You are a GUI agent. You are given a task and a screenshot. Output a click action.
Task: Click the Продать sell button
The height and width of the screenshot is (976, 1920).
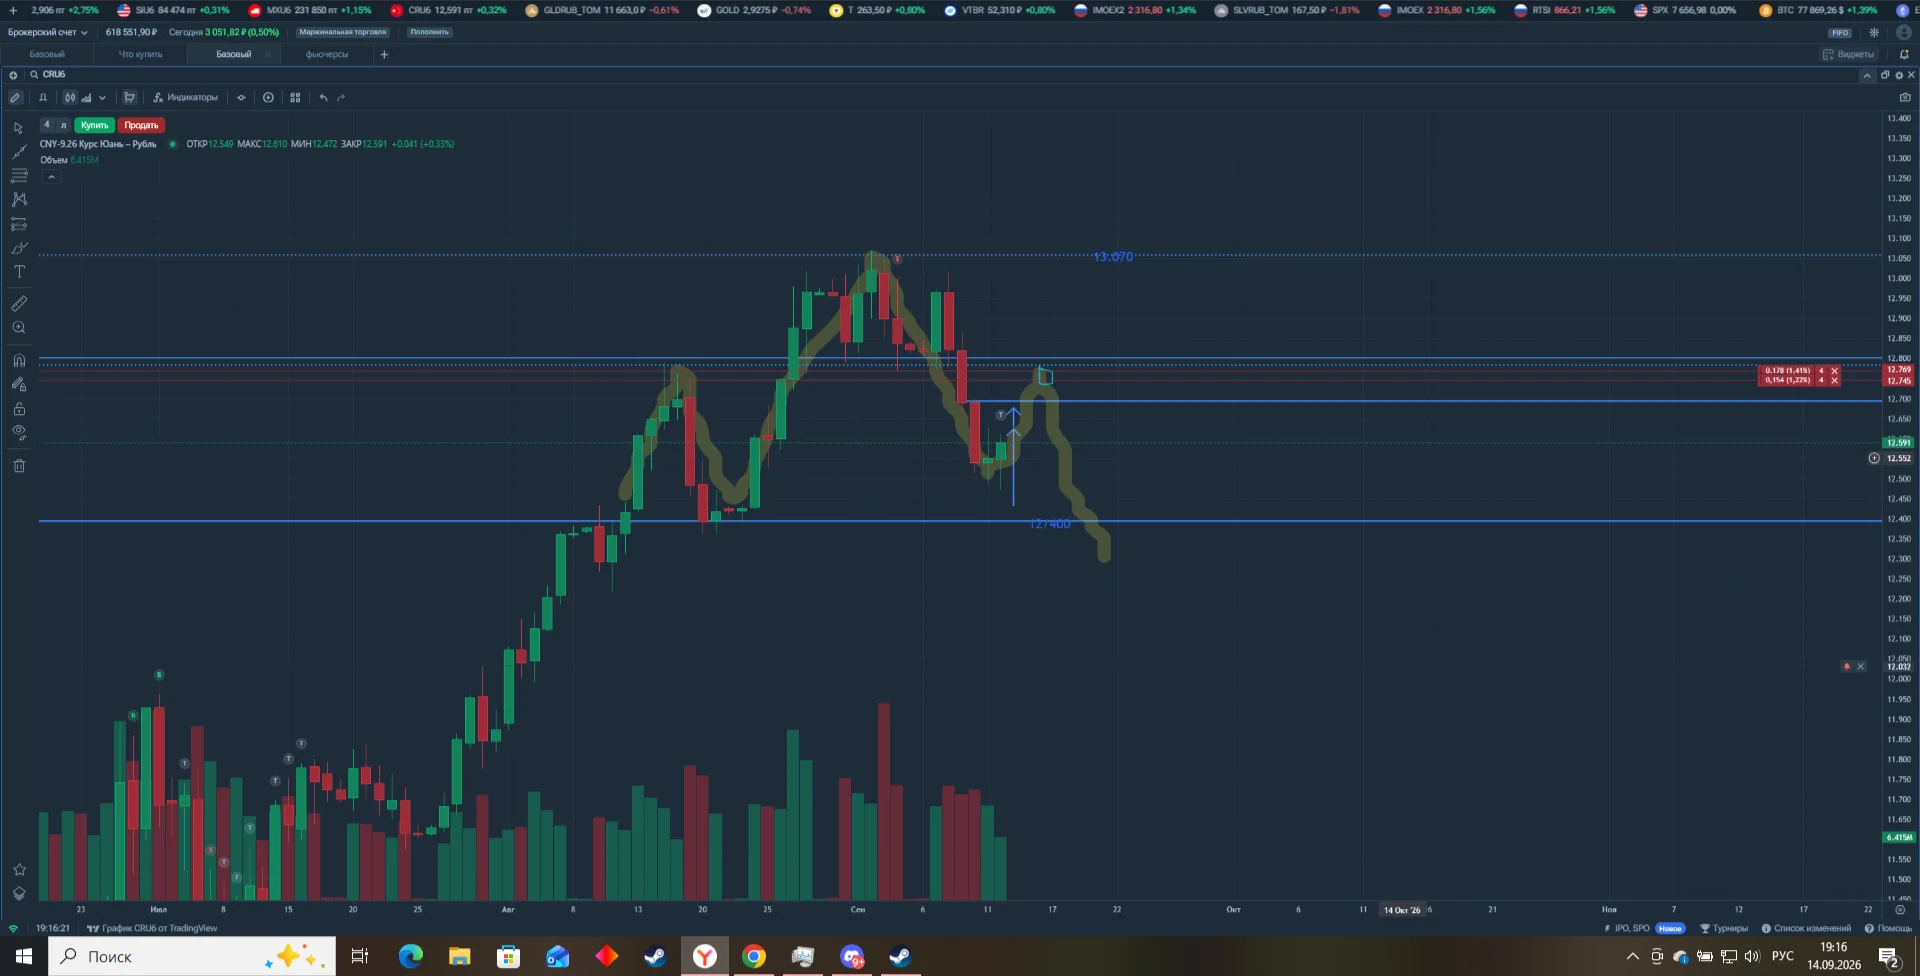click(x=141, y=125)
